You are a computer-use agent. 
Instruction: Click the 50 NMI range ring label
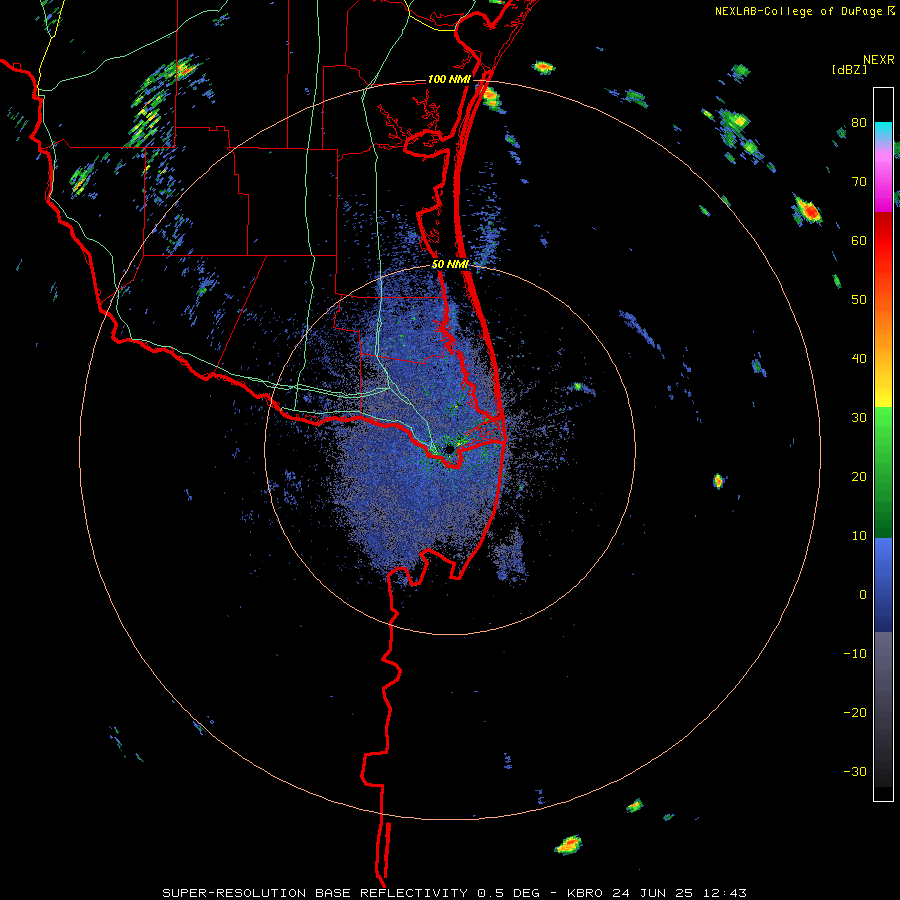point(450,265)
